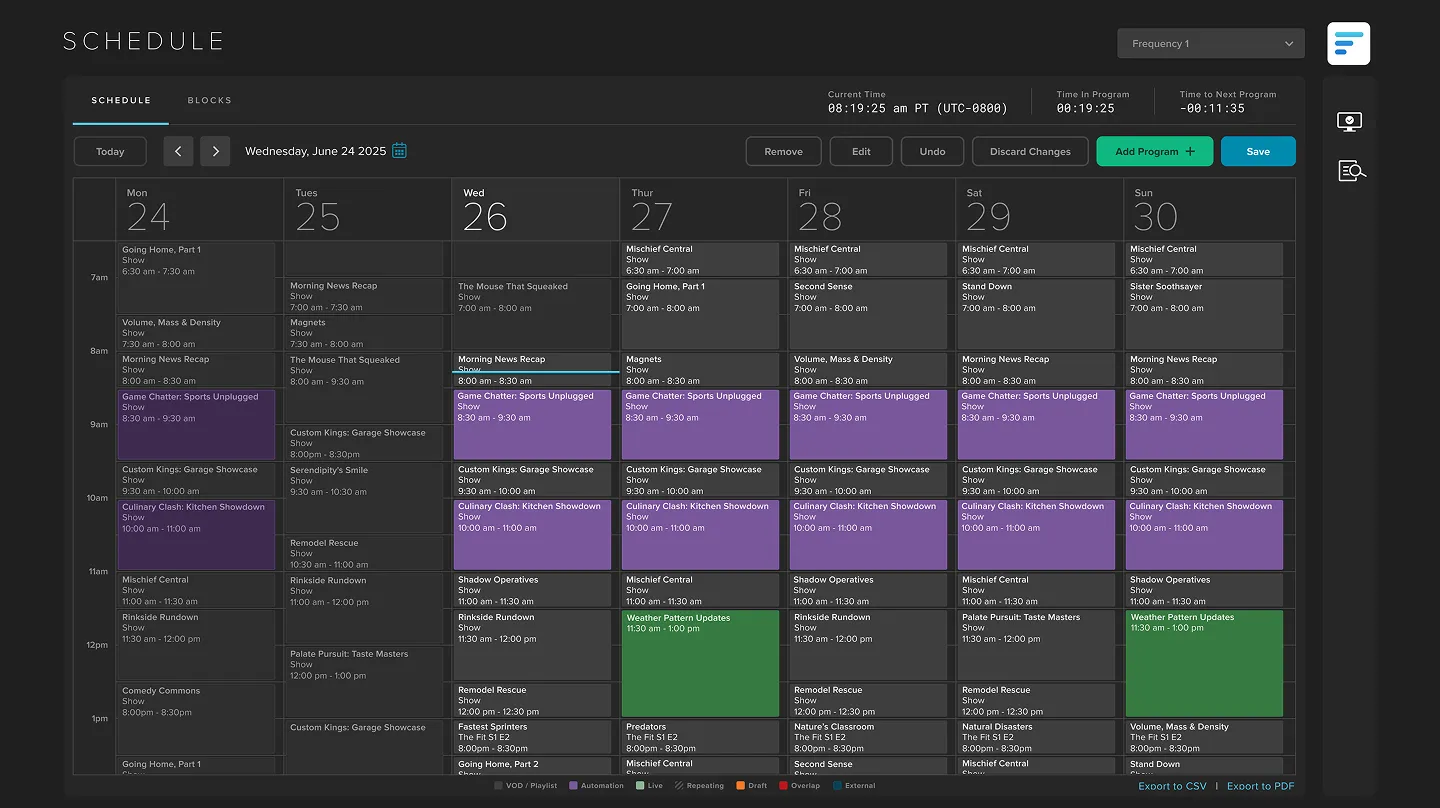Select Thursday's Going Home, Part 1 program
Image resolution: width=1440 pixels, height=808 pixels.
tap(700, 314)
